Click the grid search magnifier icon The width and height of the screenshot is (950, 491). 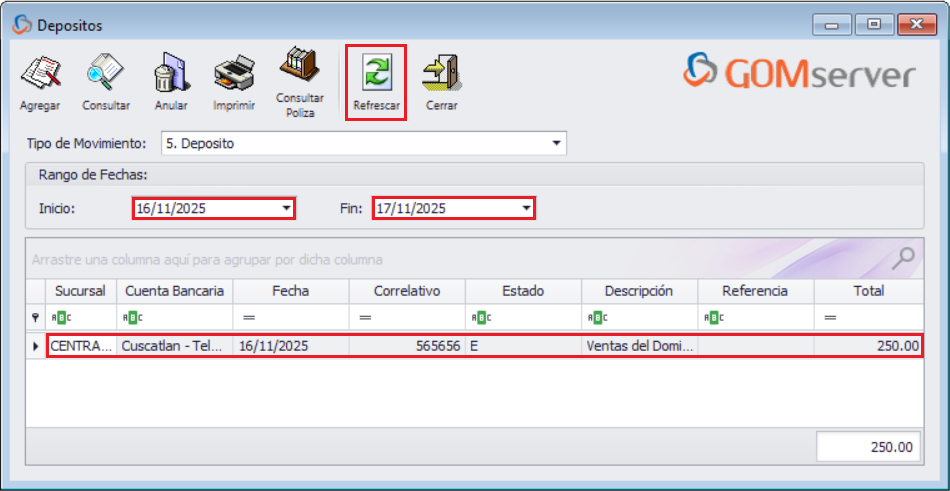[x=903, y=259]
